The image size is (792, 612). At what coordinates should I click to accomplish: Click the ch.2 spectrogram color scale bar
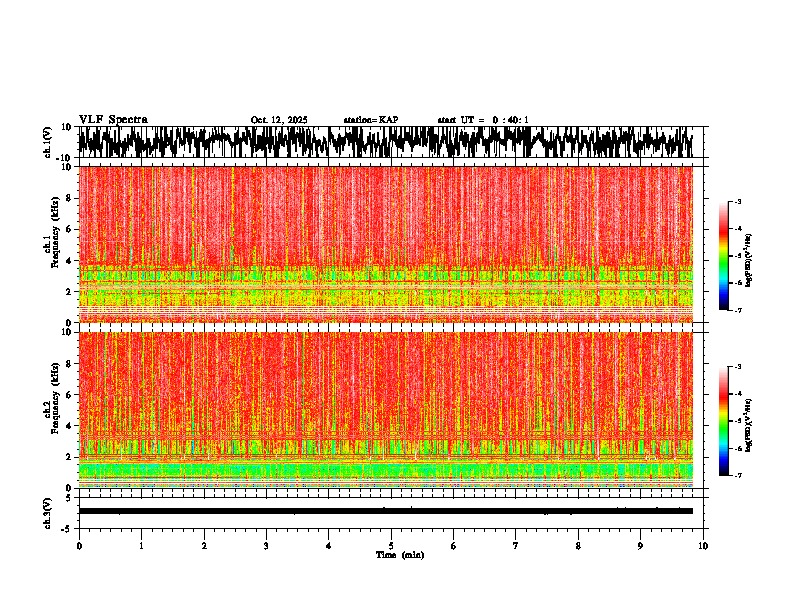pyautogui.click(x=723, y=421)
